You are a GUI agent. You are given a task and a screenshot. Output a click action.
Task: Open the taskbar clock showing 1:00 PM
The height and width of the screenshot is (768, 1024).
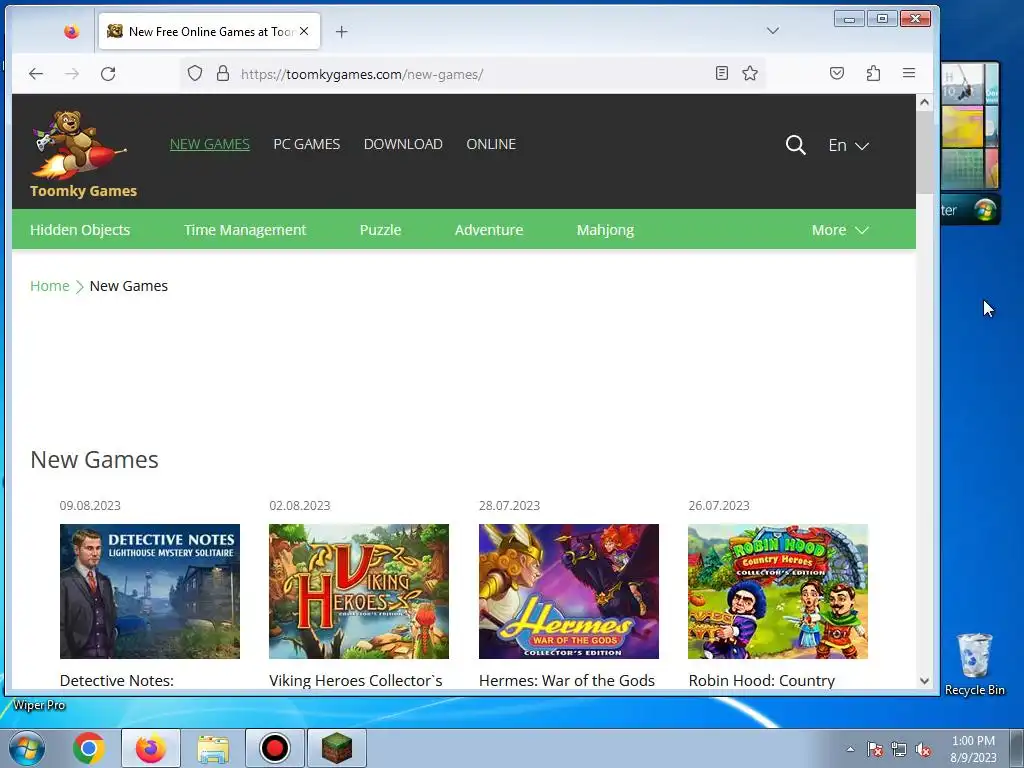(x=973, y=749)
